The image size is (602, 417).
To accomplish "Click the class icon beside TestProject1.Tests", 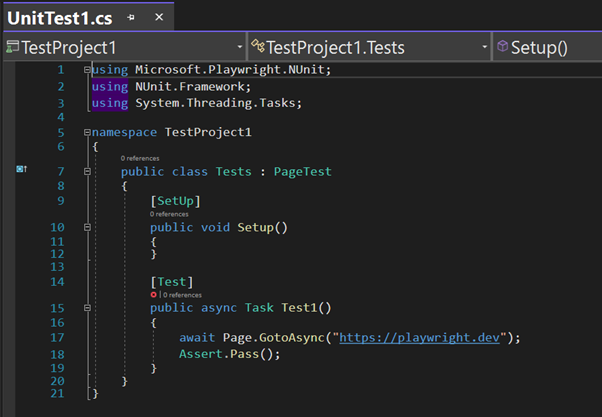I will (x=258, y=47).
